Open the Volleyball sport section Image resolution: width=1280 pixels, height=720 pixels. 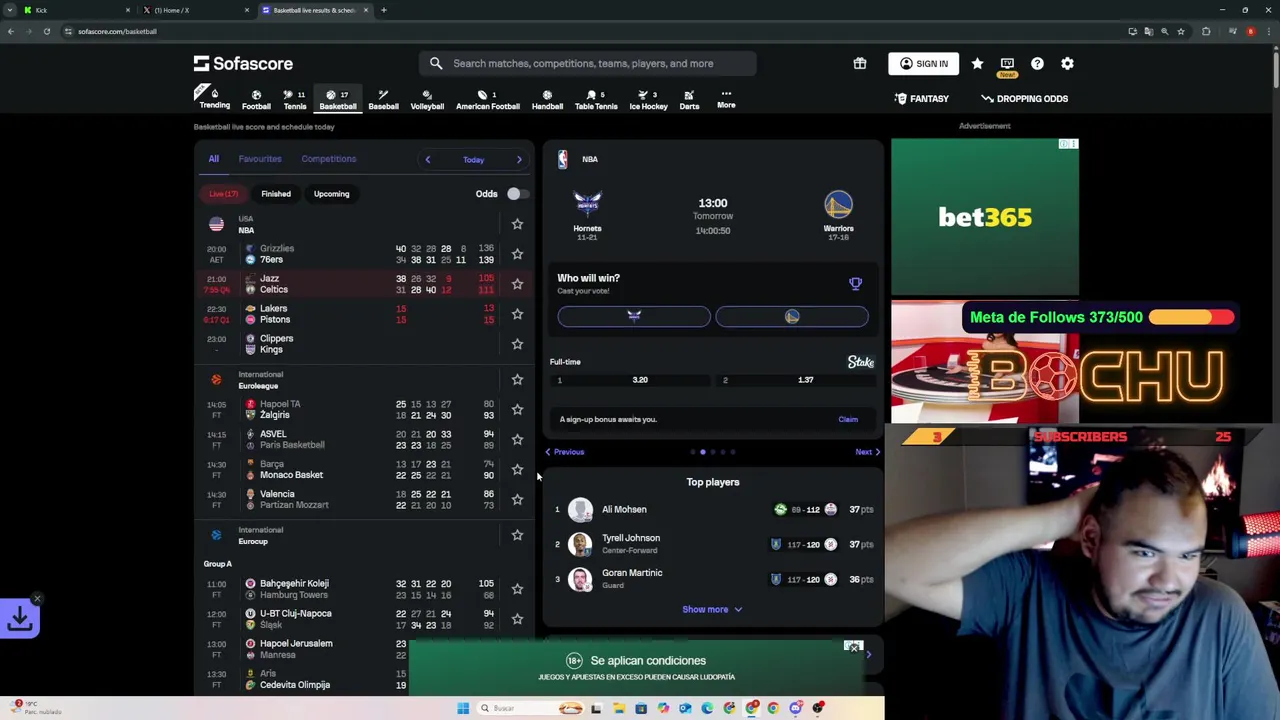[x=427, y=99]
